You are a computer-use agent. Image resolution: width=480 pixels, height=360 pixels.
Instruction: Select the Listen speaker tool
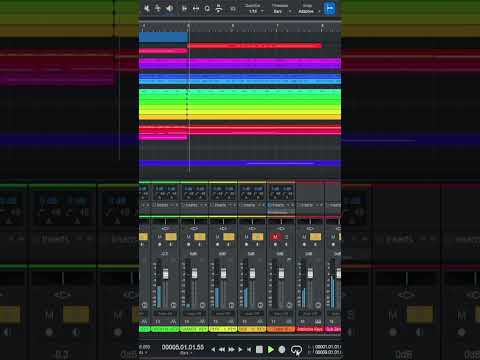pos(170,8)
